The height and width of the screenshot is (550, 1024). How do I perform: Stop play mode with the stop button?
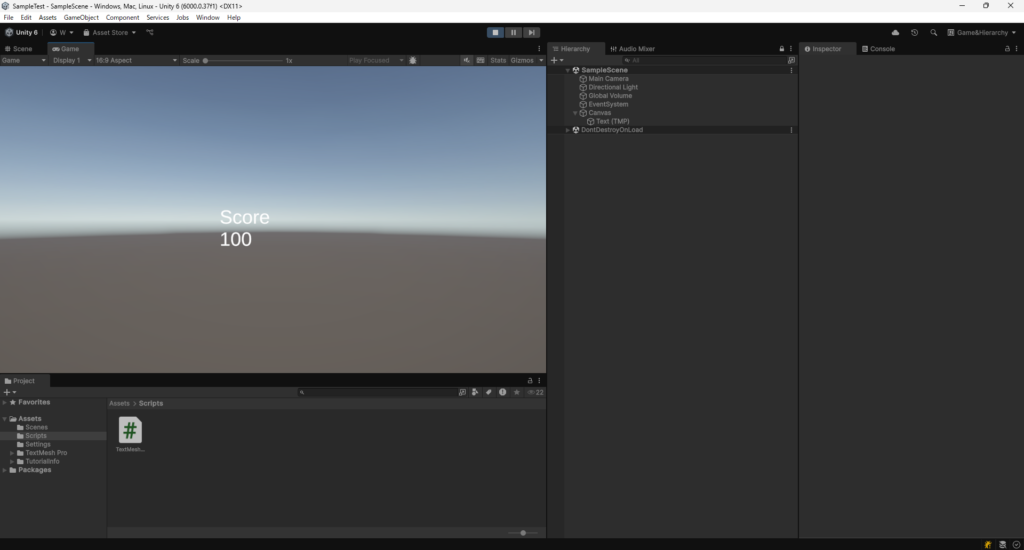(495, 33)
